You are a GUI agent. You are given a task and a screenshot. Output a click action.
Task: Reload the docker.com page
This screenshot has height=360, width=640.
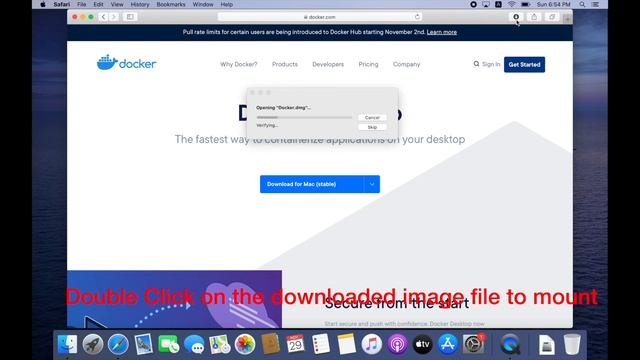[x=417, y=17]
